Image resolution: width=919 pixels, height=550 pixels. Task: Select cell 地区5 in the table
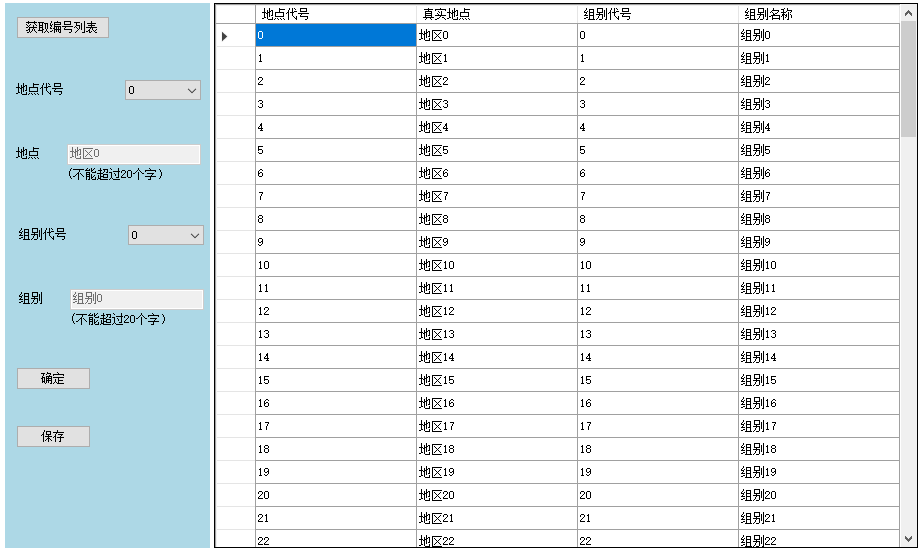point(496,151)
